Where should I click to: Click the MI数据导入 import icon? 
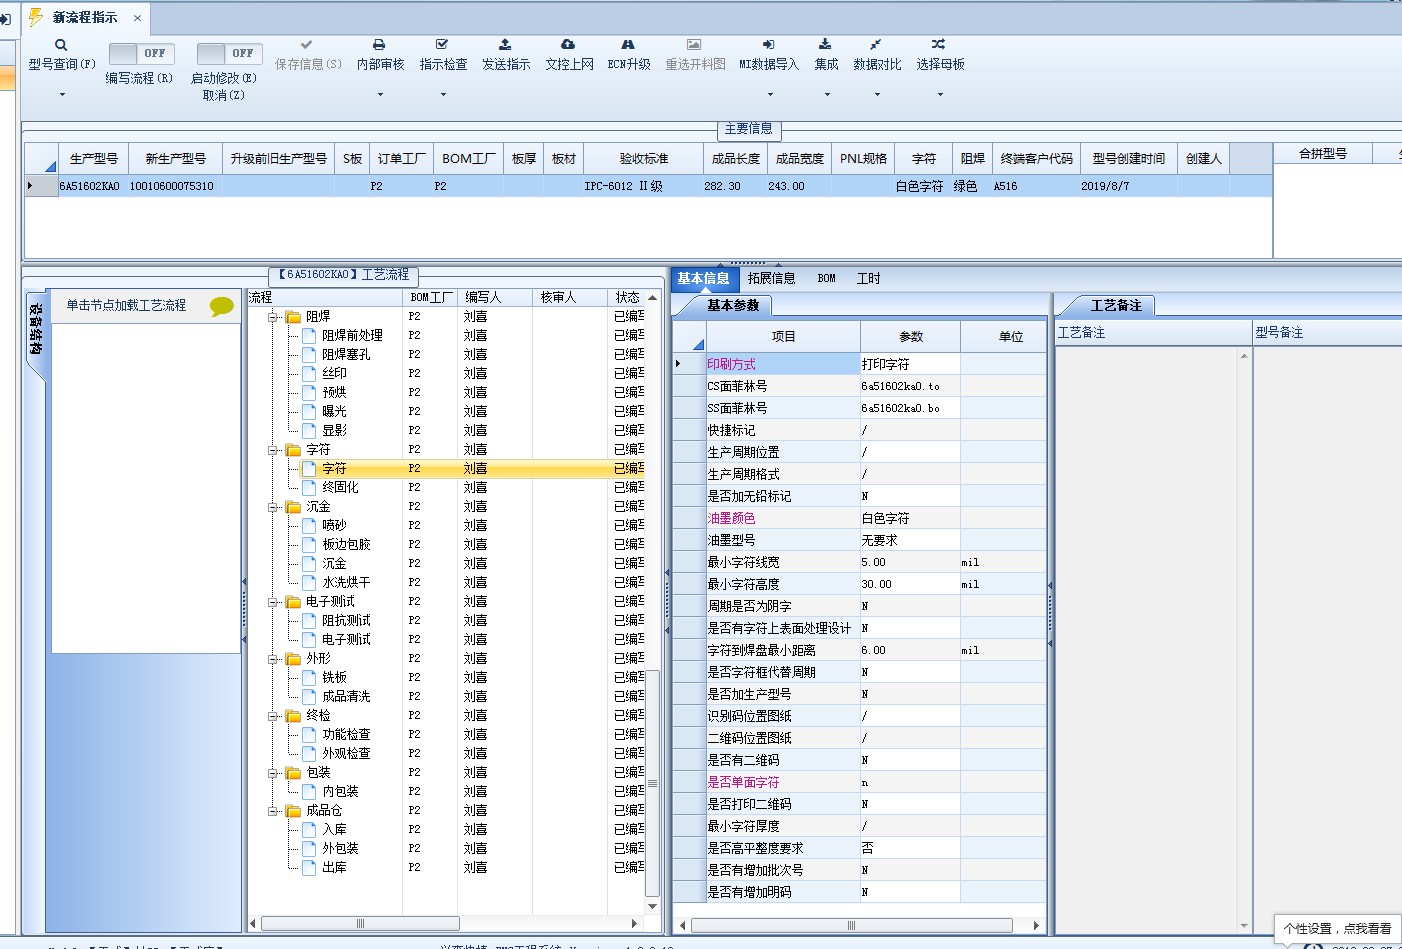(768, 45)
